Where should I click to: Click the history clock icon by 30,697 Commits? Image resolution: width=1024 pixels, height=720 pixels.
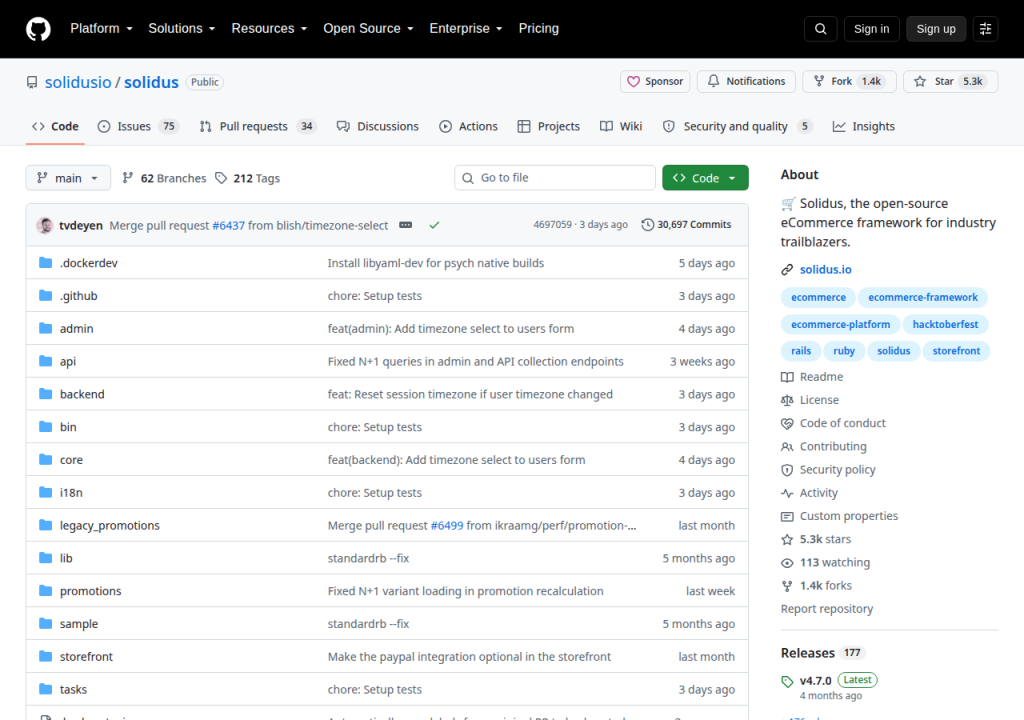tap(647, 225)
